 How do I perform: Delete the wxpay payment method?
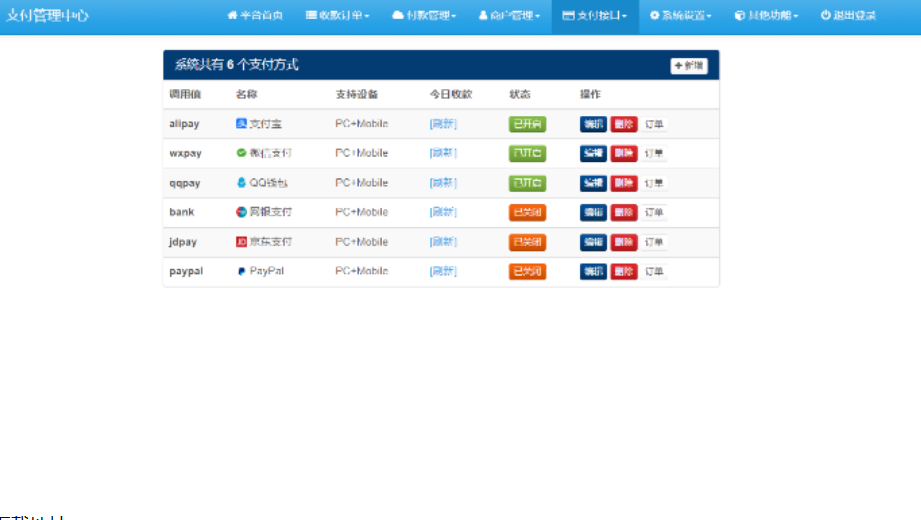point(624,153)
